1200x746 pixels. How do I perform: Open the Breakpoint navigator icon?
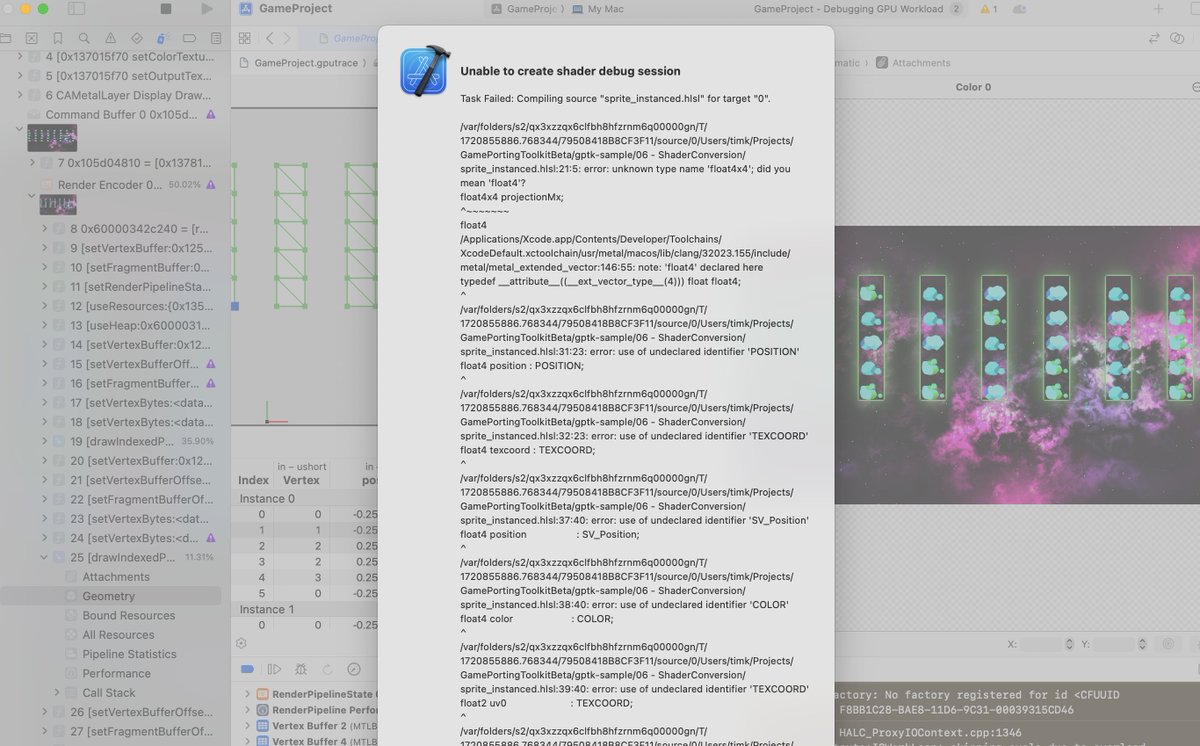[x=189, y=38]
